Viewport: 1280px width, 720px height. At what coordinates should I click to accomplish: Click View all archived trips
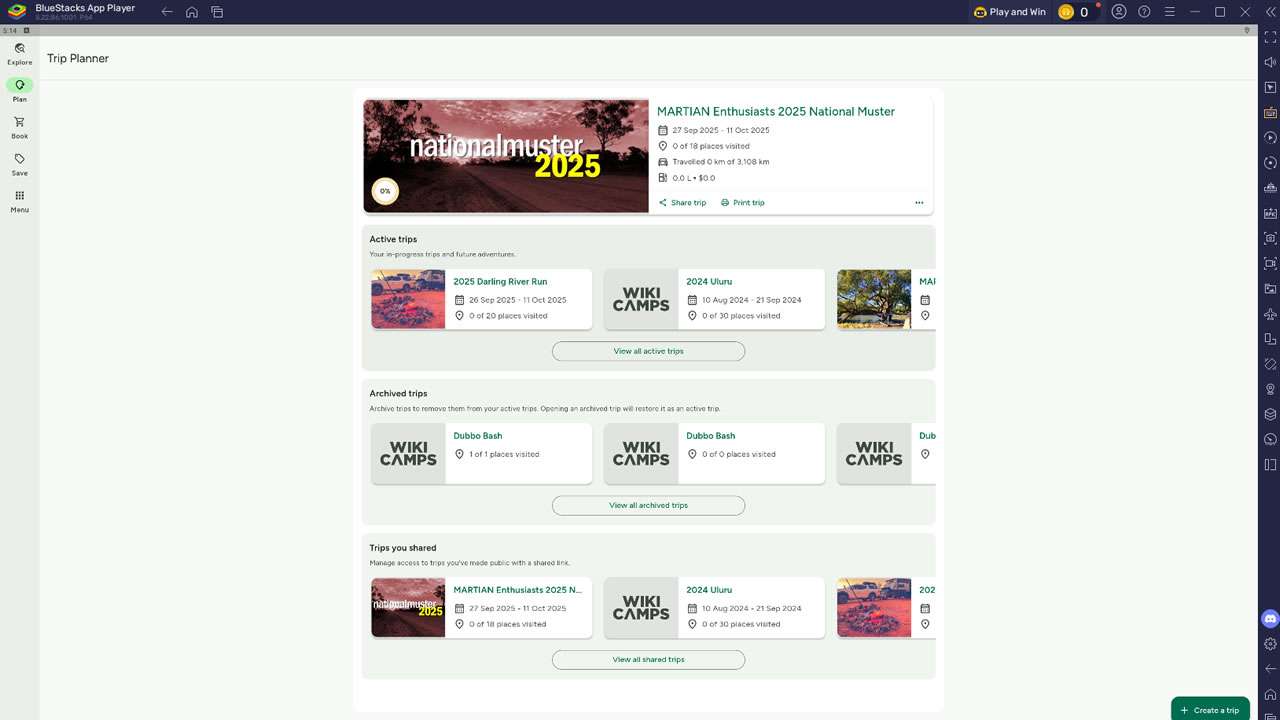point(648,505)
